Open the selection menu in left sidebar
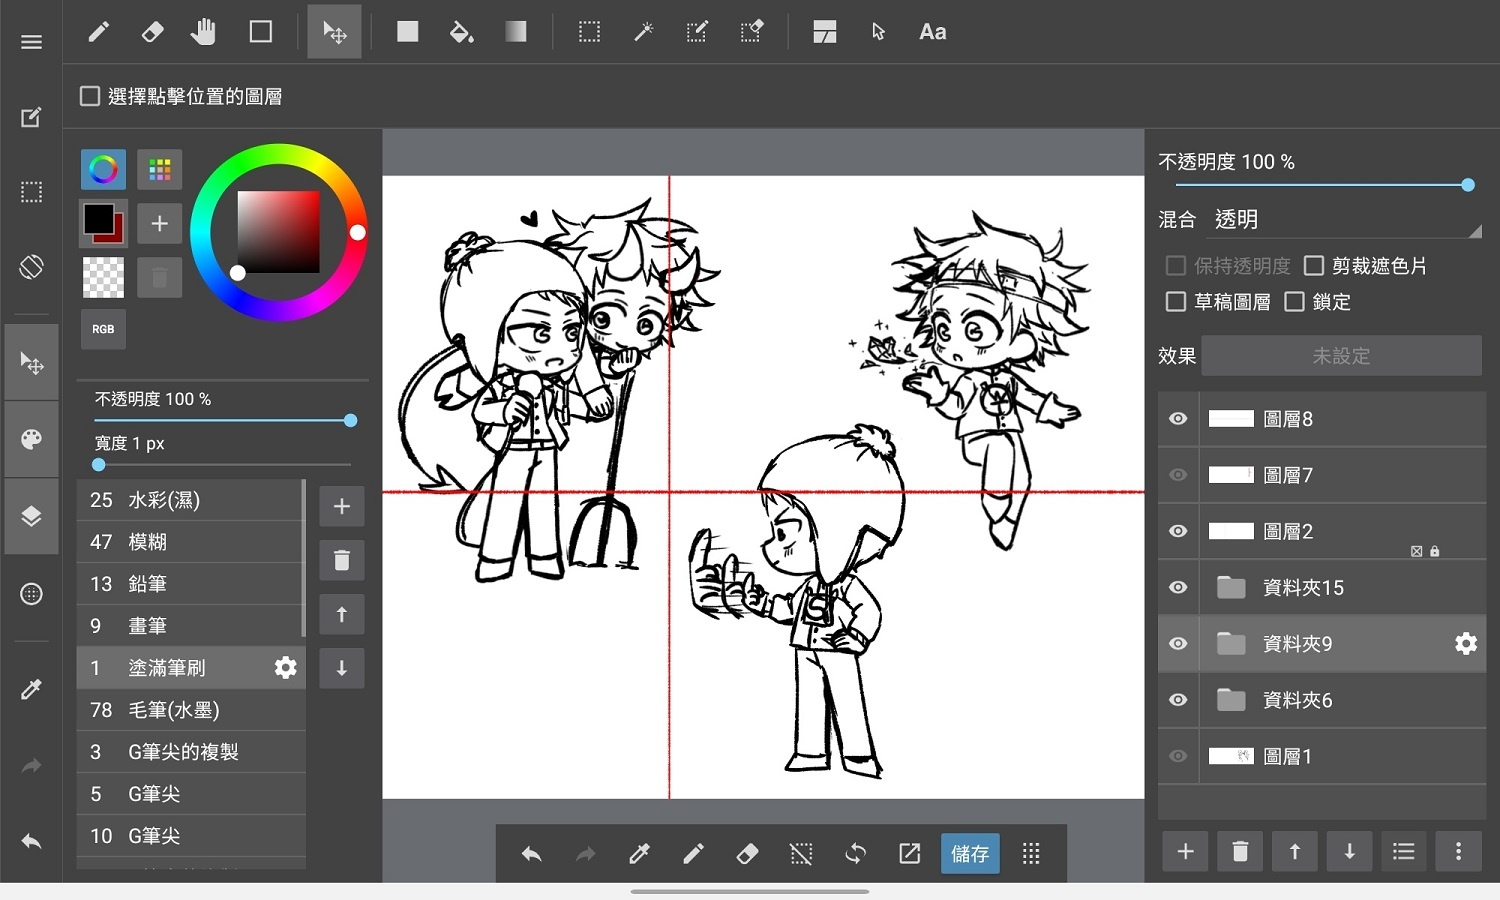The image size is (1500, 900). coord(31,192)
